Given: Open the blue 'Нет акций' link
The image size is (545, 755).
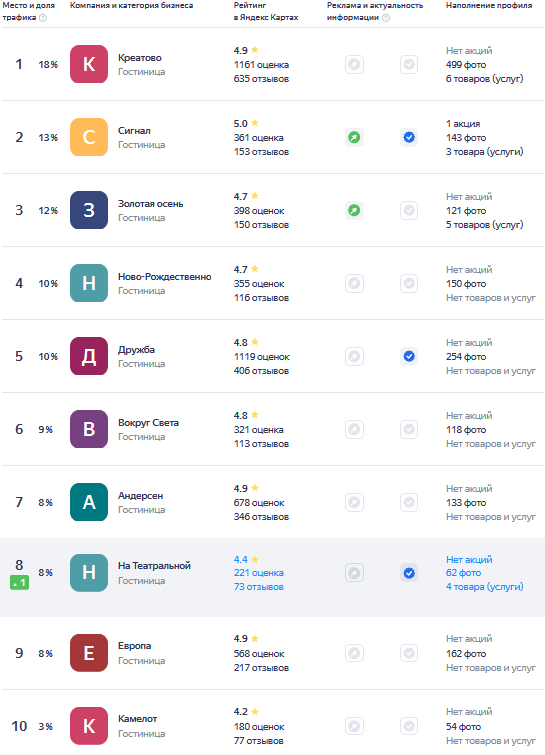Looking at the screenshot, I should (469, 560).
